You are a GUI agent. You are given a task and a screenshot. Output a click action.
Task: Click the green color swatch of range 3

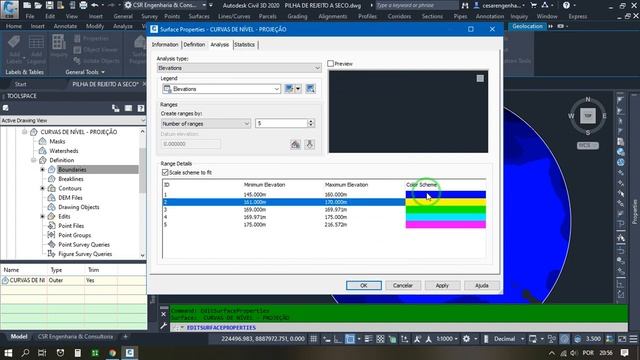pos(446,210)
